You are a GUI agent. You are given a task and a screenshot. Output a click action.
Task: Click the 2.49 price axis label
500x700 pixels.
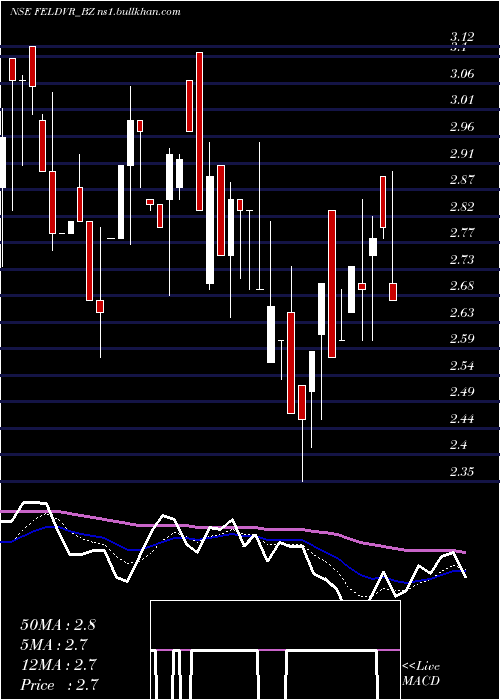462,392
